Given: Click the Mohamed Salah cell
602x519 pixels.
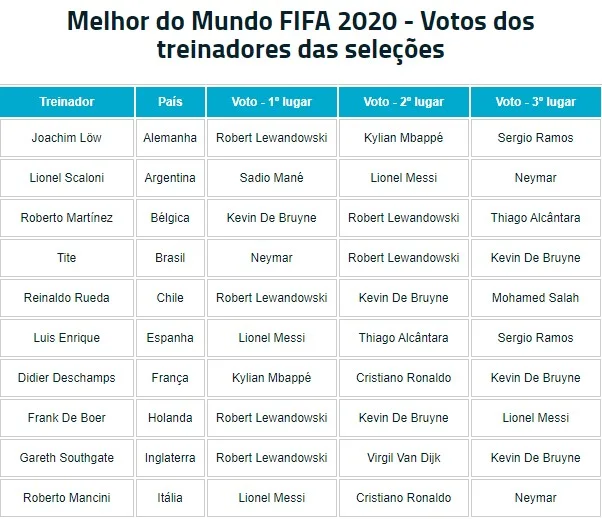Looking at the screenshot, I should point(535,298).
